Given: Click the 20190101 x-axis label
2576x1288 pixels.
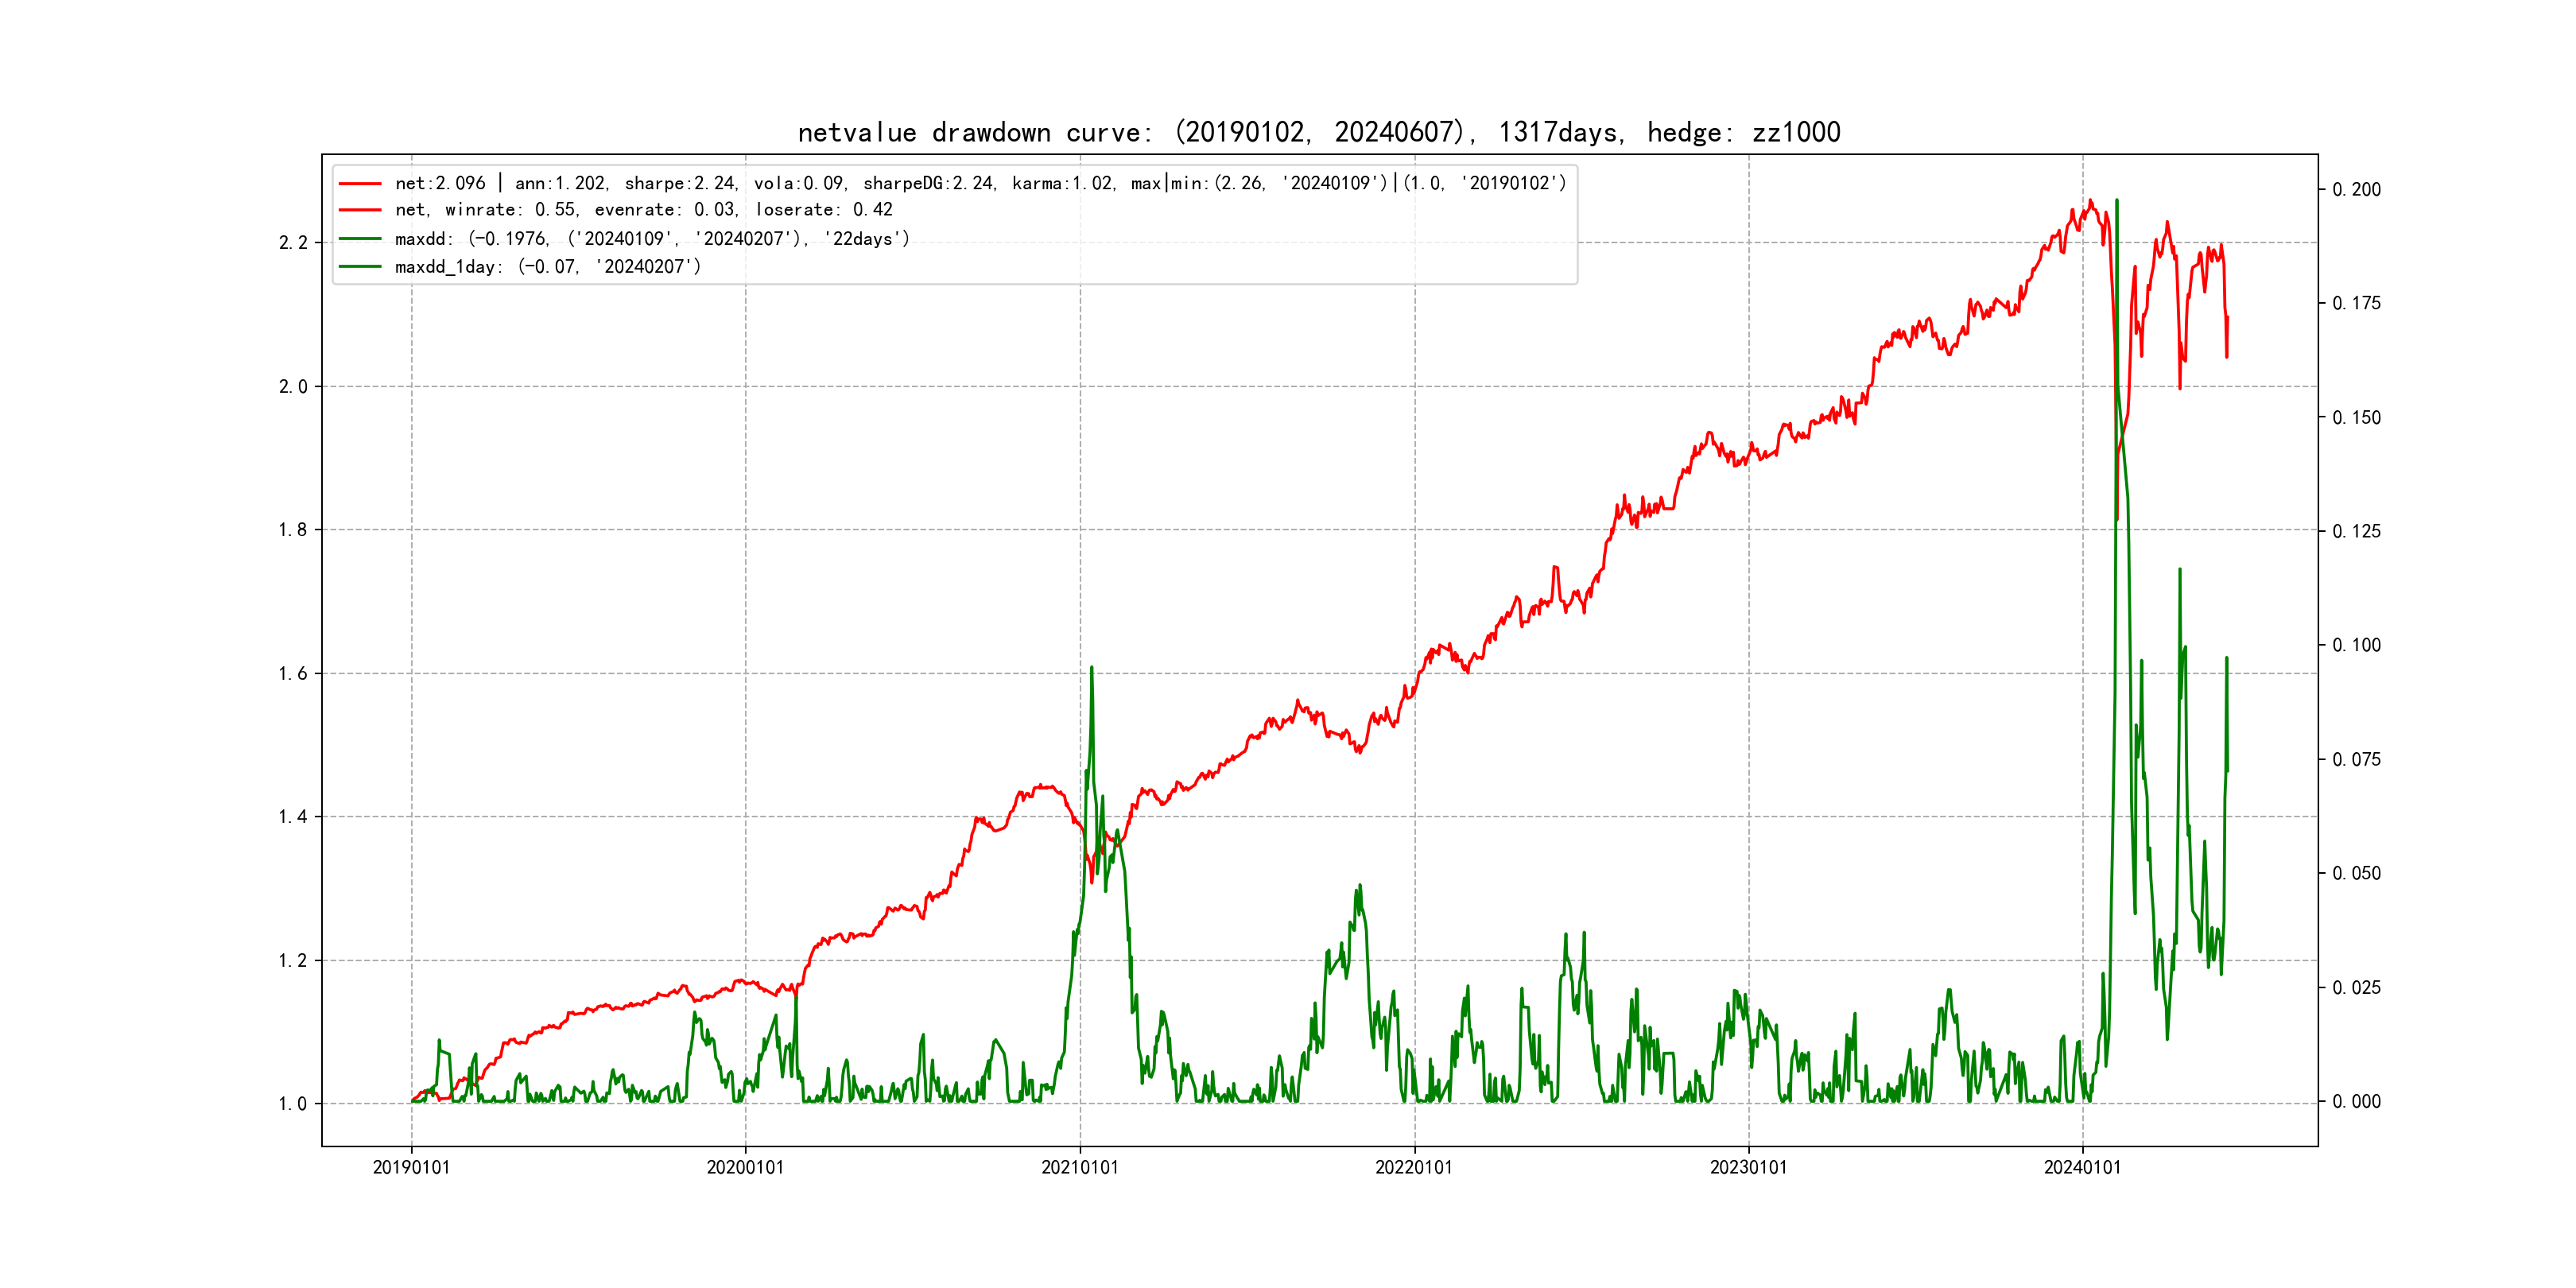Looking at the screenshot, I should [x=411, y=1167].
